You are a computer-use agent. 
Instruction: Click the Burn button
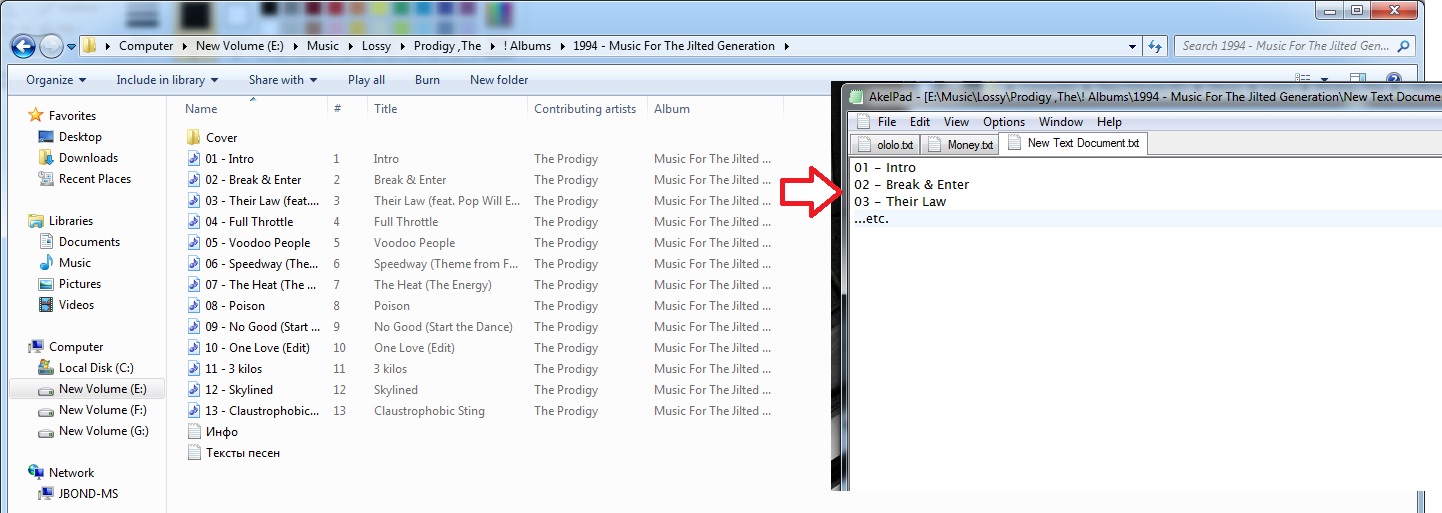(x=427, y=80)
